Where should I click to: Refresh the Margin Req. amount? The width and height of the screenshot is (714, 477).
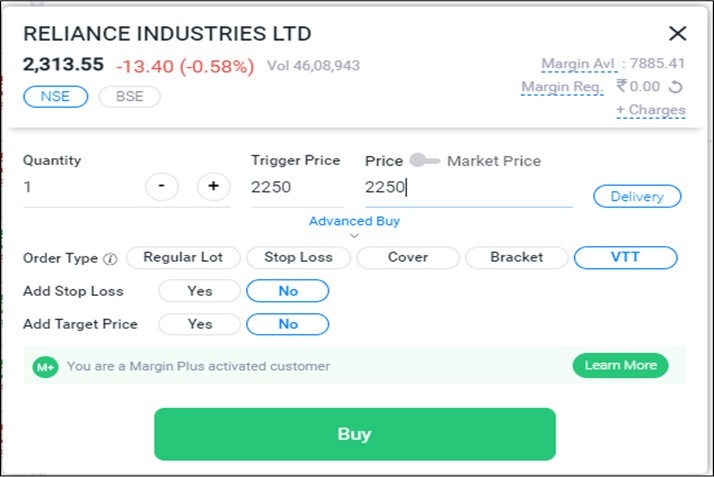pyautogui.click(x=677, y=87)
